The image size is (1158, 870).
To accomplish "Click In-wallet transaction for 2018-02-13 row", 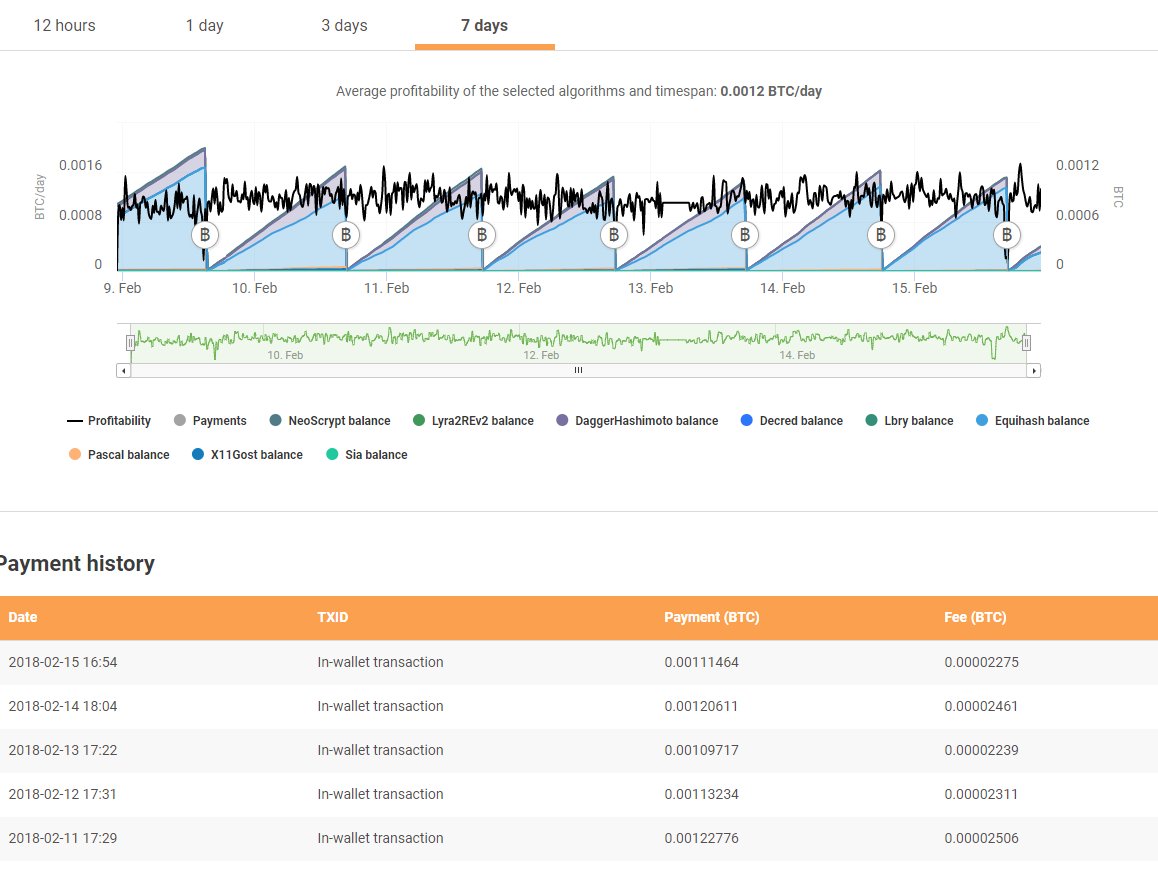I will pos(380,750).
